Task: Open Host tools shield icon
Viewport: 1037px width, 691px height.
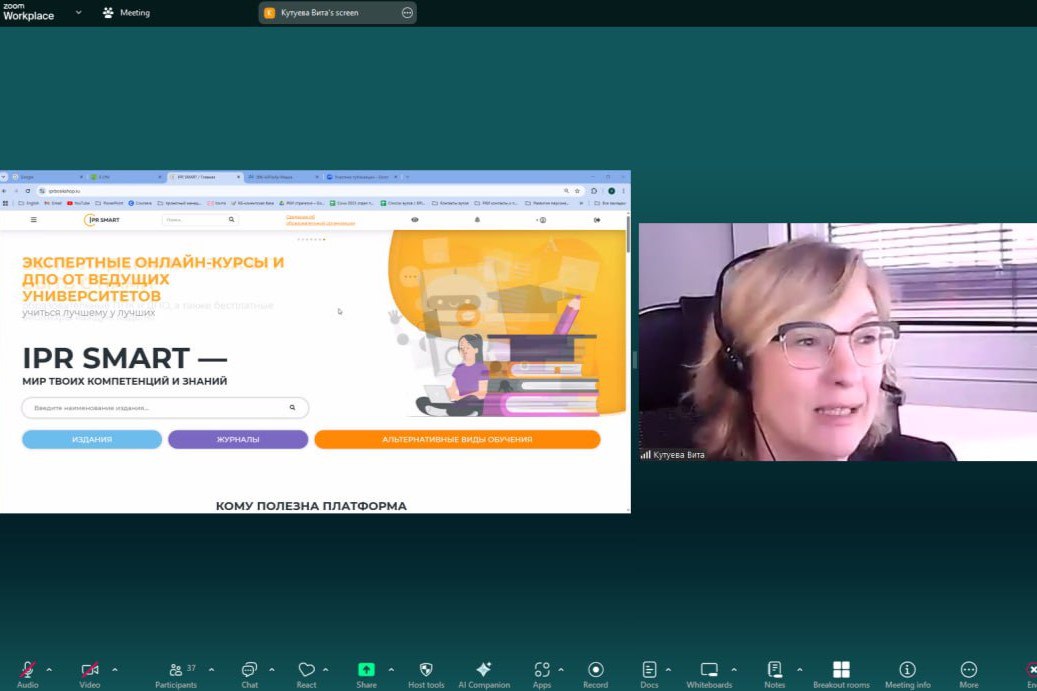Action: [x=426, y=670]
